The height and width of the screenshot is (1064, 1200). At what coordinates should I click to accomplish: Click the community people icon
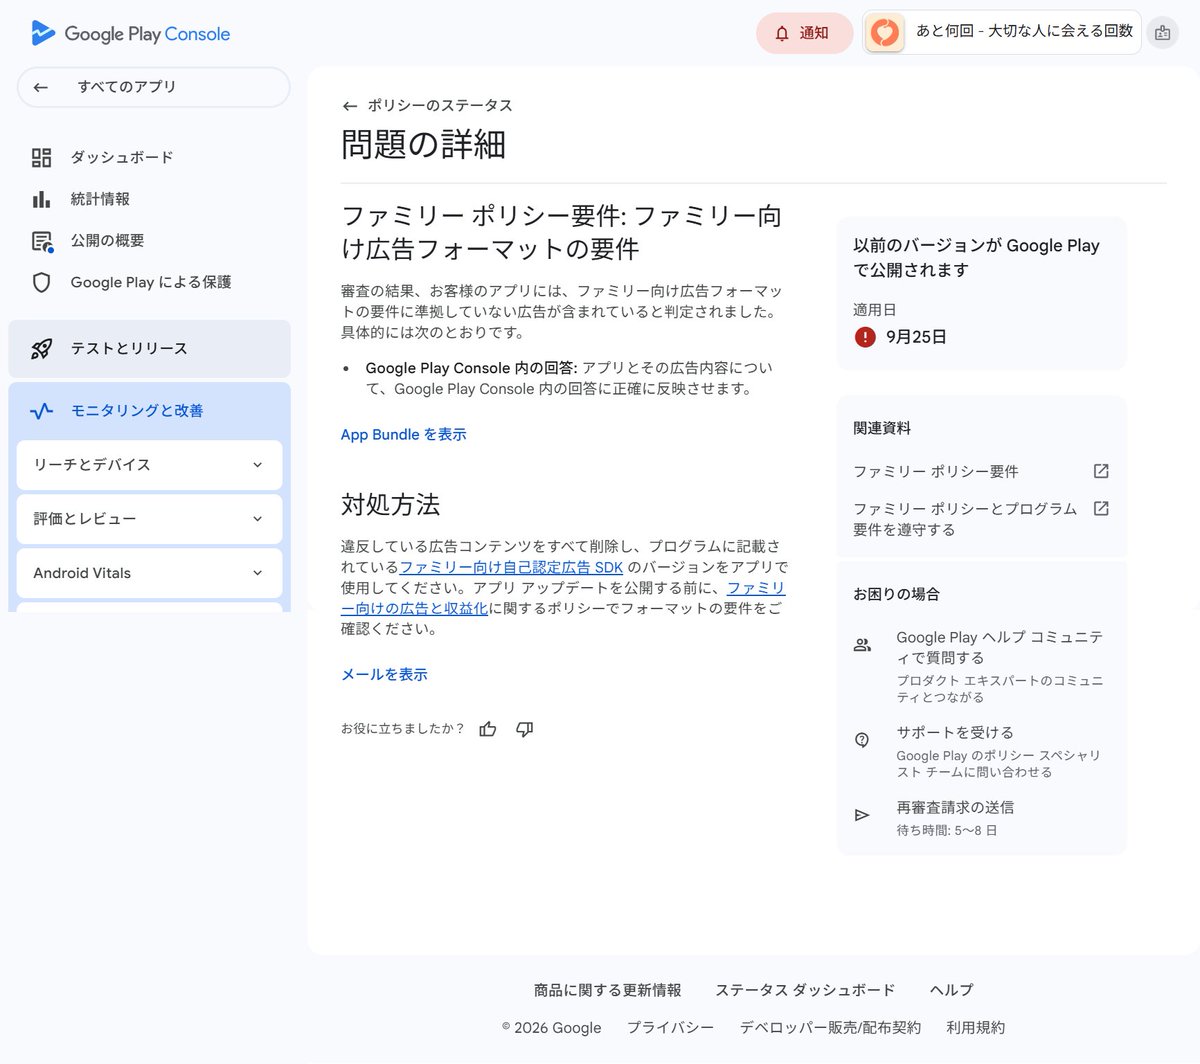pos(862,645)
